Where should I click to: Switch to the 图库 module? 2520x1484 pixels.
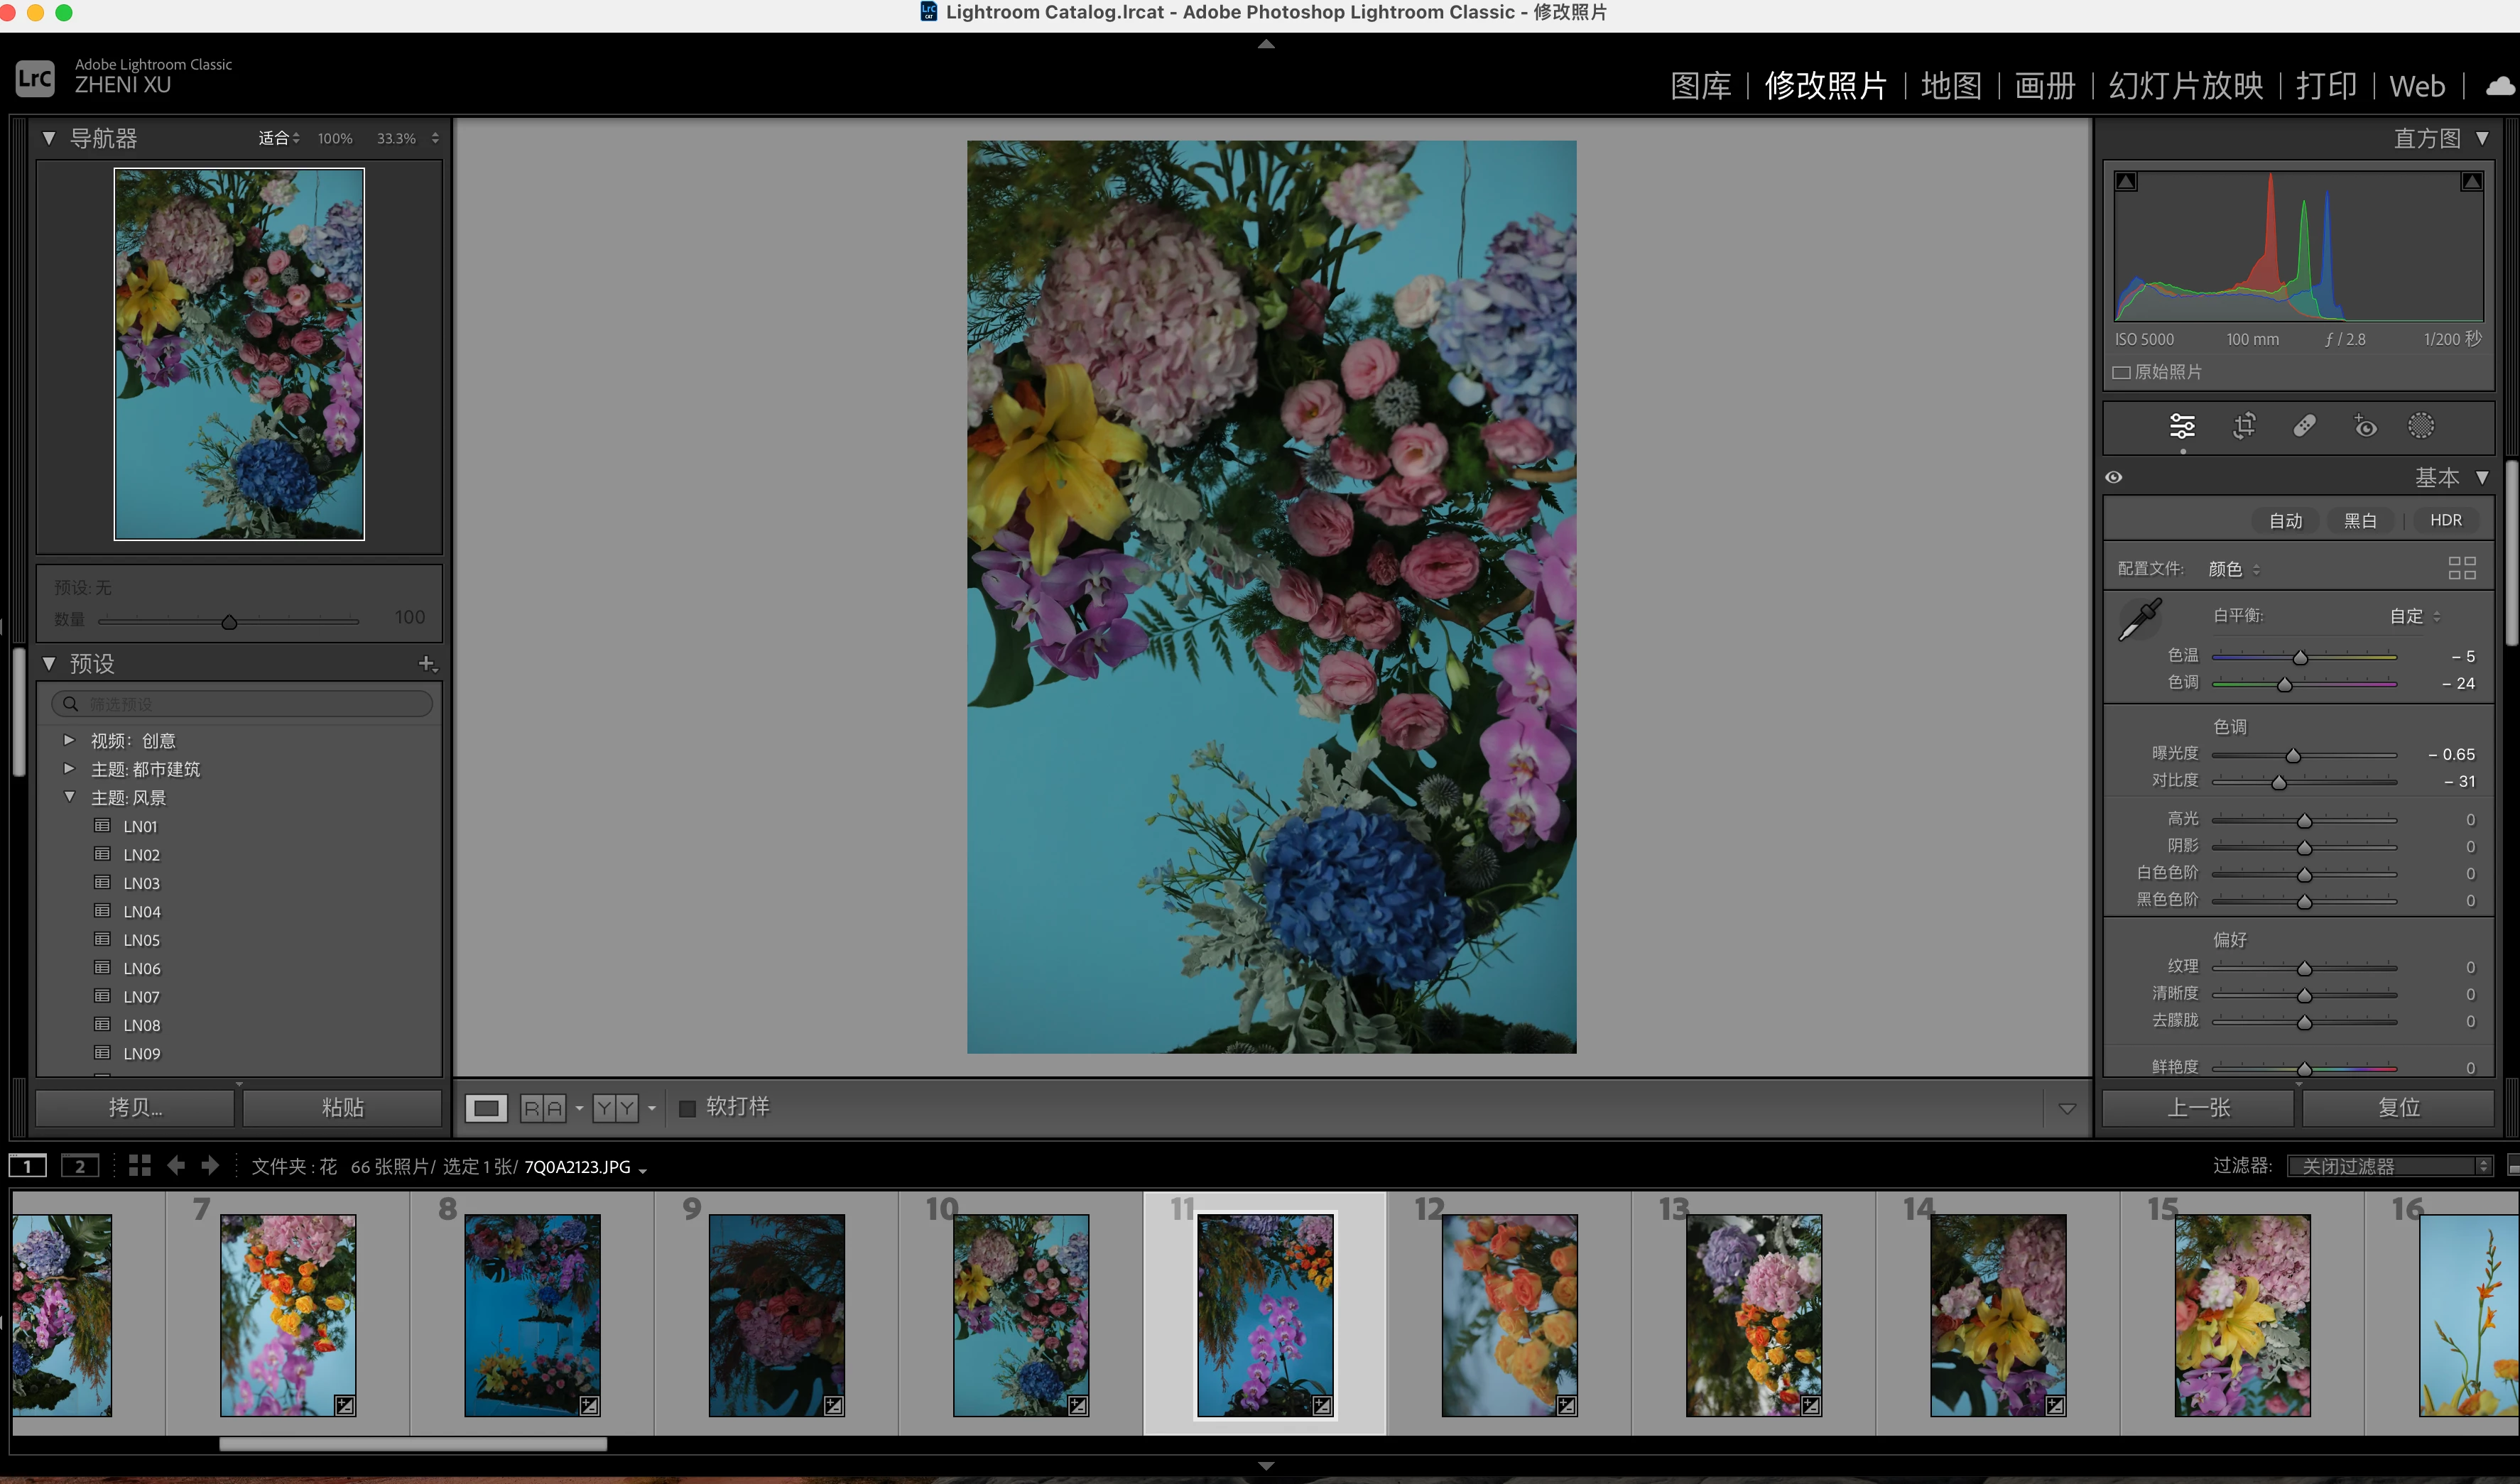coord(1700,86)
